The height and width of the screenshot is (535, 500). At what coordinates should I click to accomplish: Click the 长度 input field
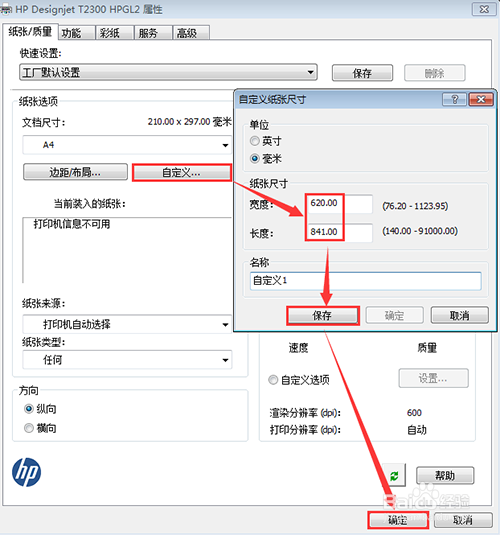340,233
